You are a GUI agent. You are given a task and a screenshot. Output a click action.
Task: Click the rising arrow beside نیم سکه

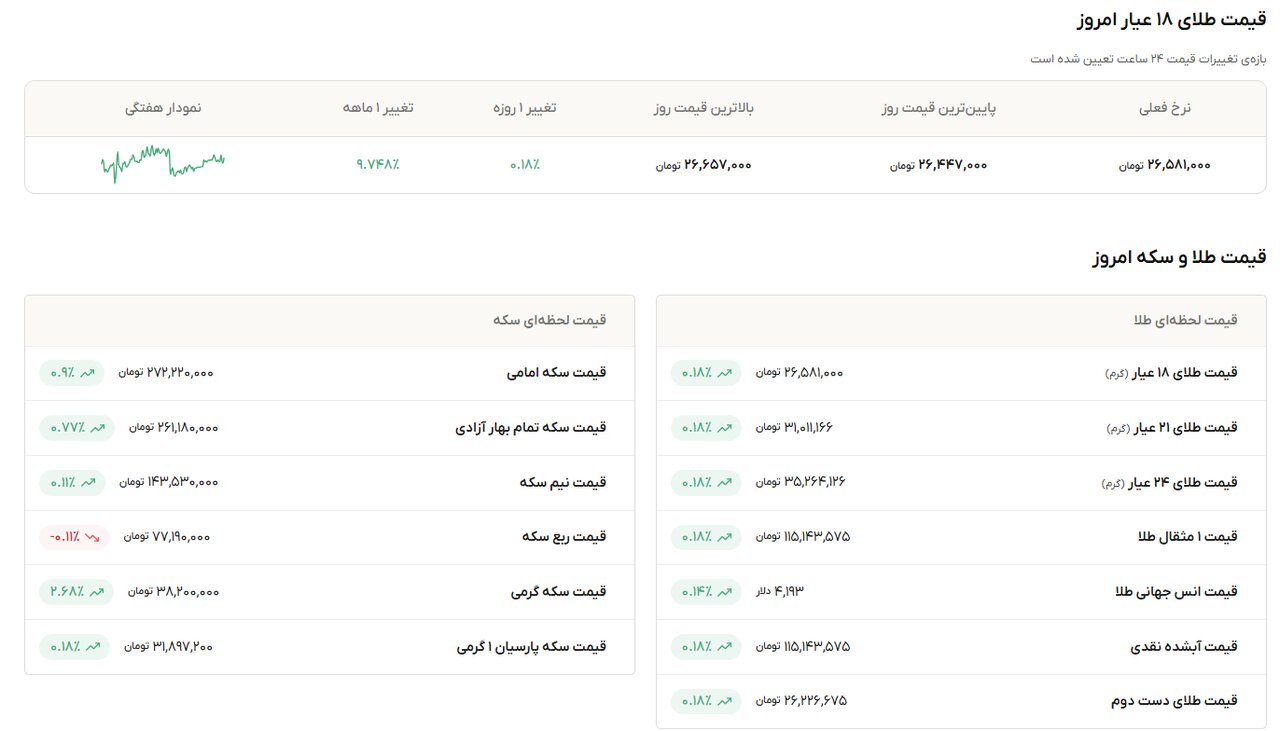(x=89, y=482)
